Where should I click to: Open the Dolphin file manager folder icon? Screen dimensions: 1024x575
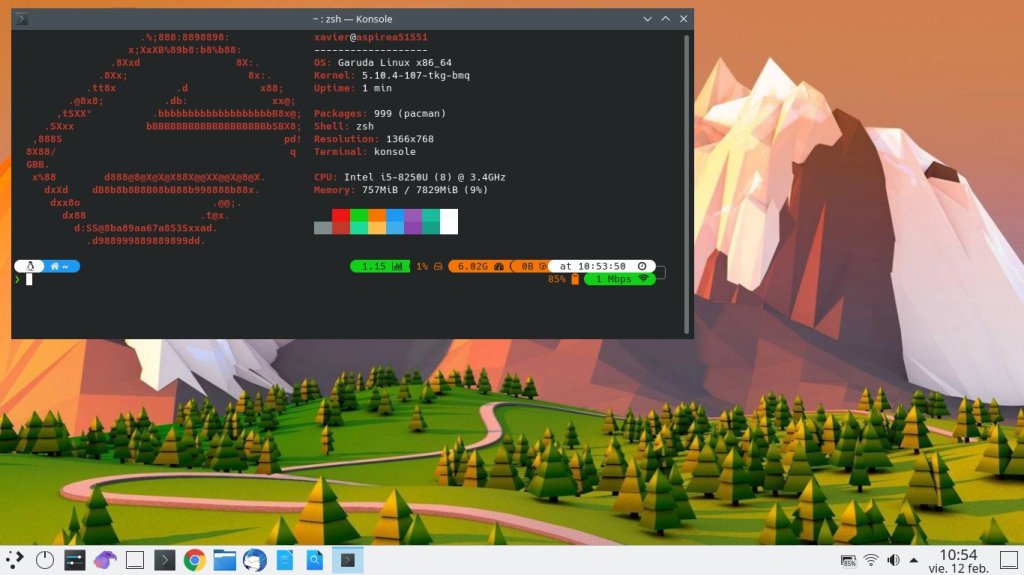tap(225, 560)
